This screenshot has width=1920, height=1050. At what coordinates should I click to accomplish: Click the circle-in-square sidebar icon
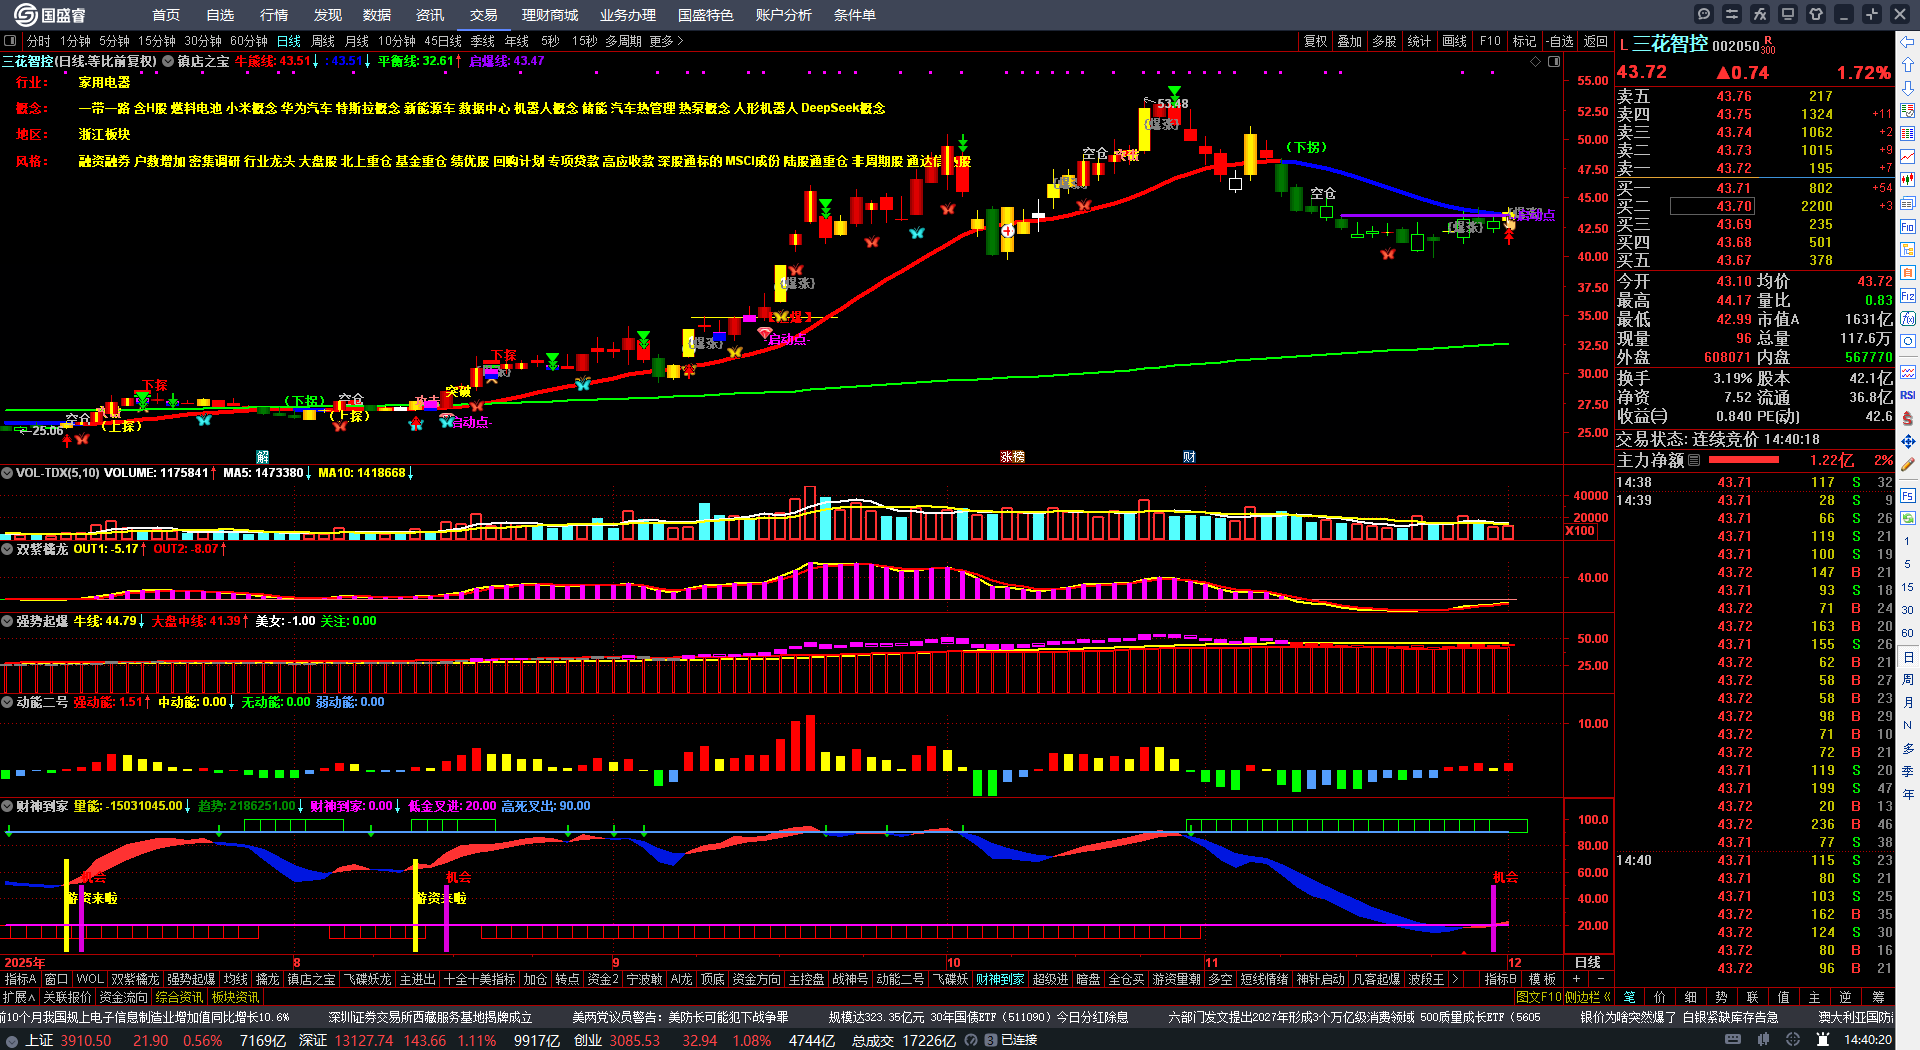(1908, 342)
